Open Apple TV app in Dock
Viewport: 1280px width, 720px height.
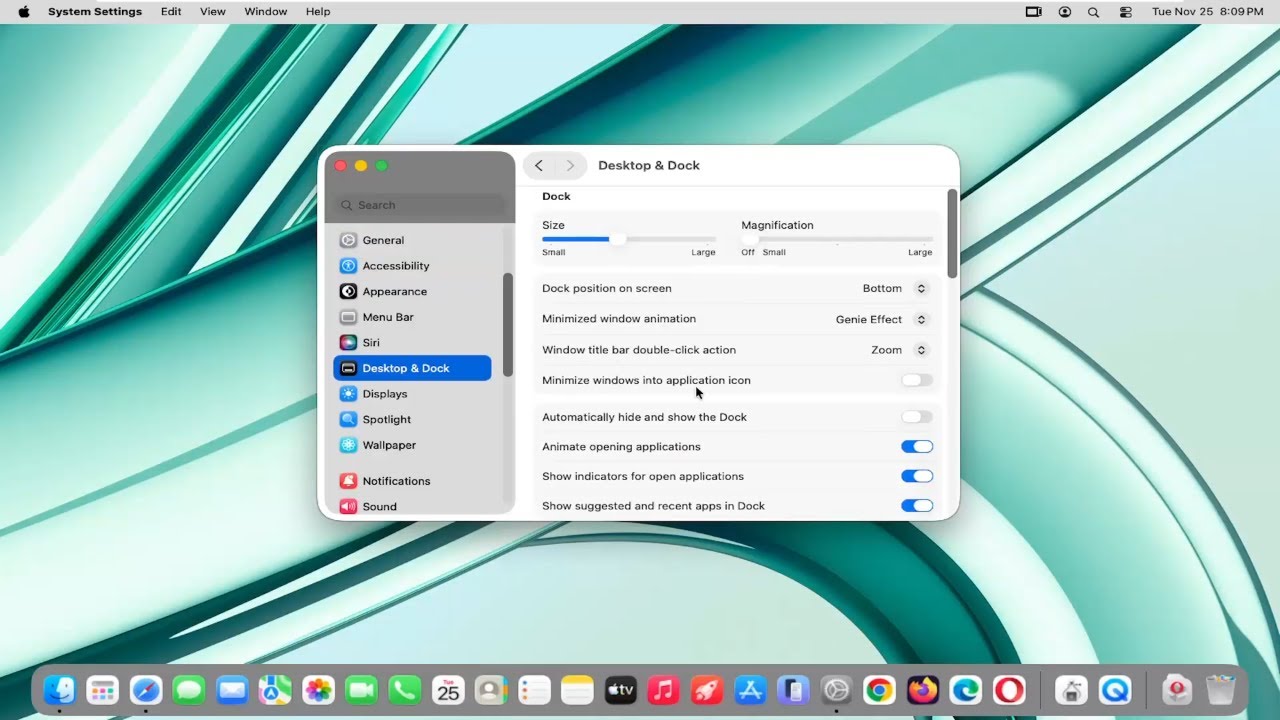click(621, 690)
